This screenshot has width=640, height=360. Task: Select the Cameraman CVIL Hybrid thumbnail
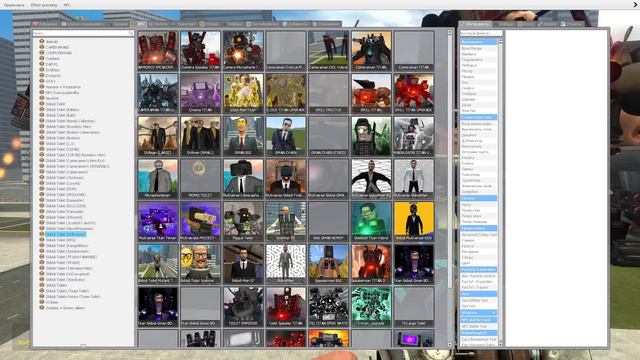pyautogui.click(x=329, y=51)
